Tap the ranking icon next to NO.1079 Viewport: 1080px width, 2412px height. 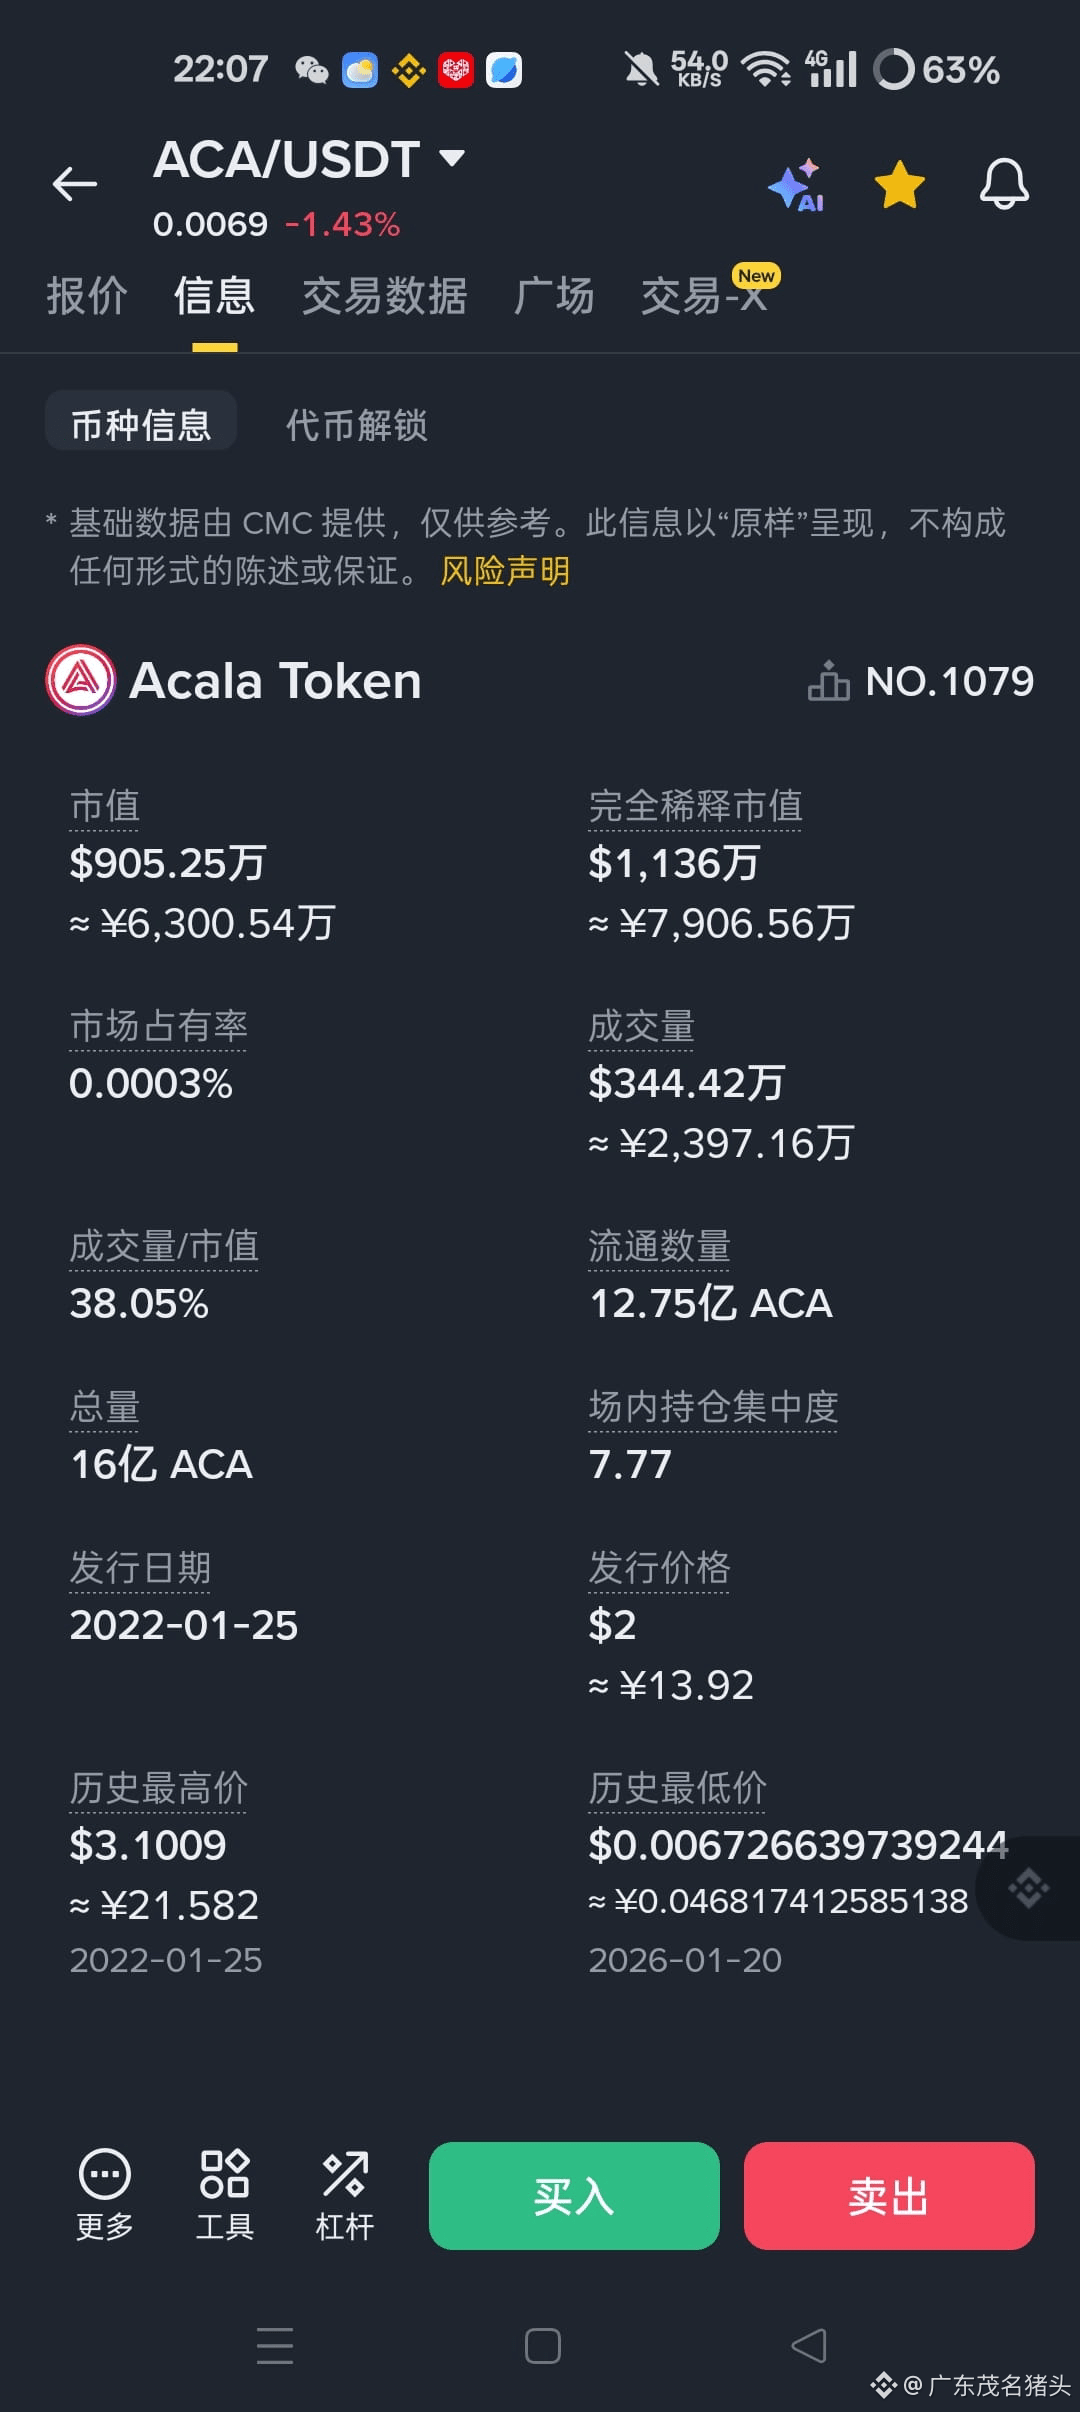click(x=828, y=680)
